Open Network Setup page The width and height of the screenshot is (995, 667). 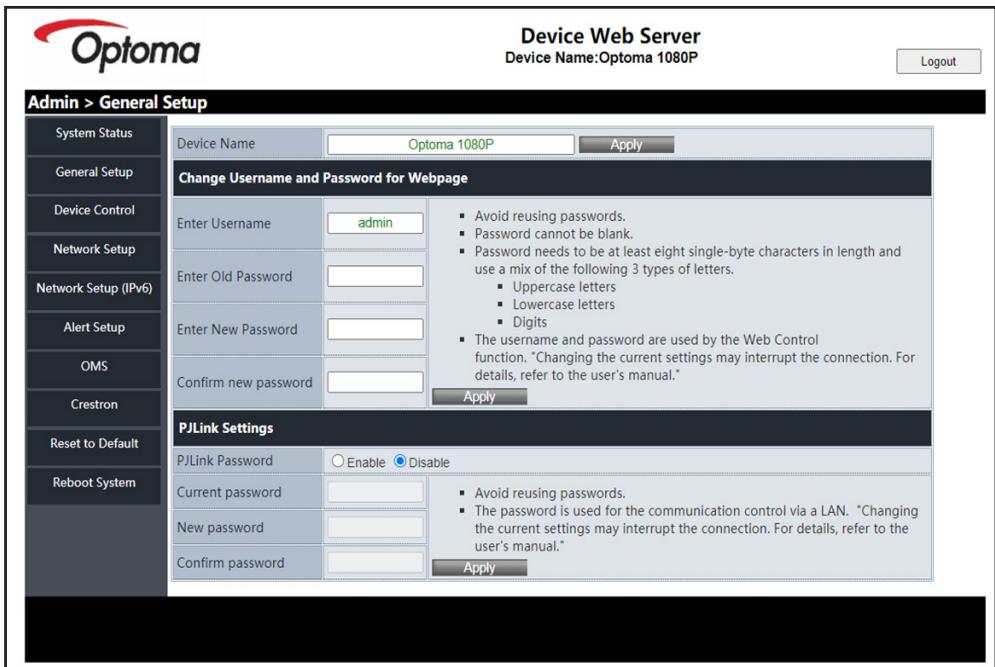[94, 250]
